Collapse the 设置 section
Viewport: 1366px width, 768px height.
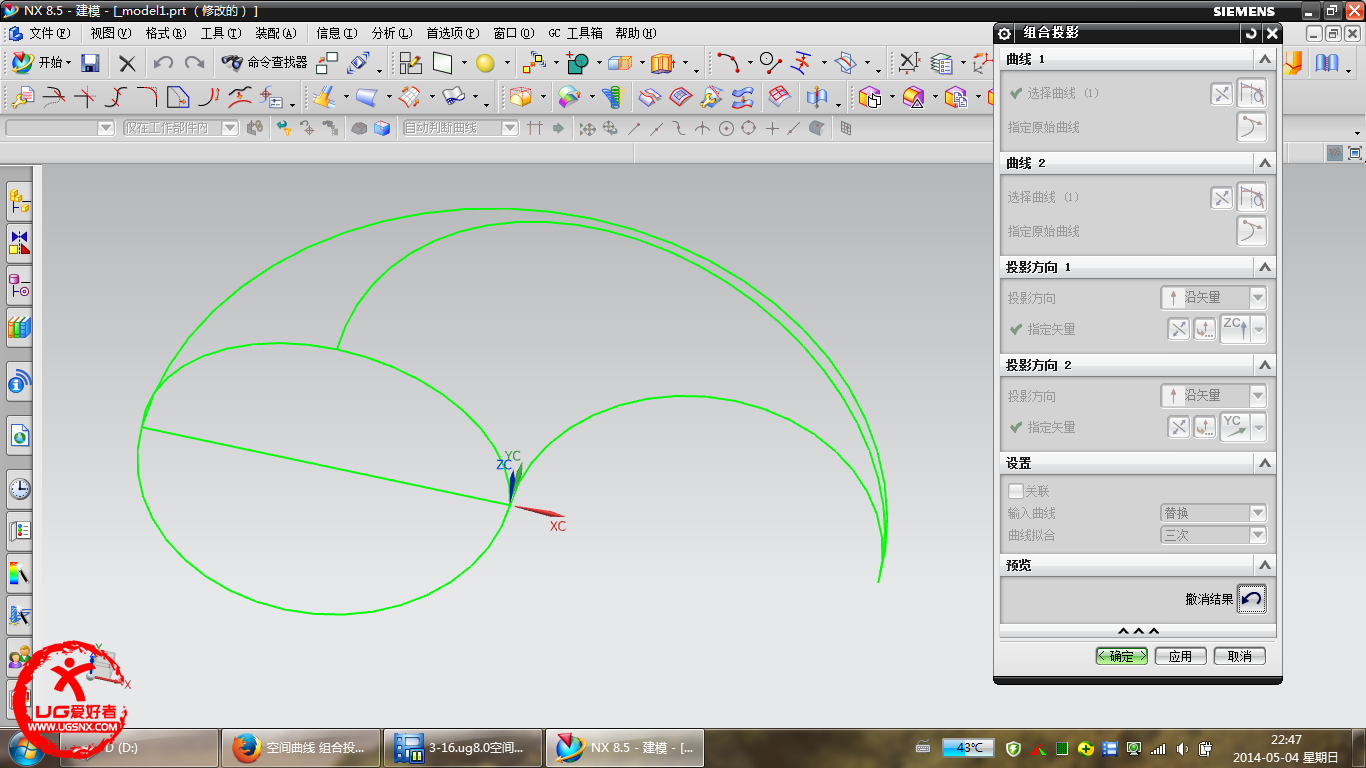pos(1265,463)
